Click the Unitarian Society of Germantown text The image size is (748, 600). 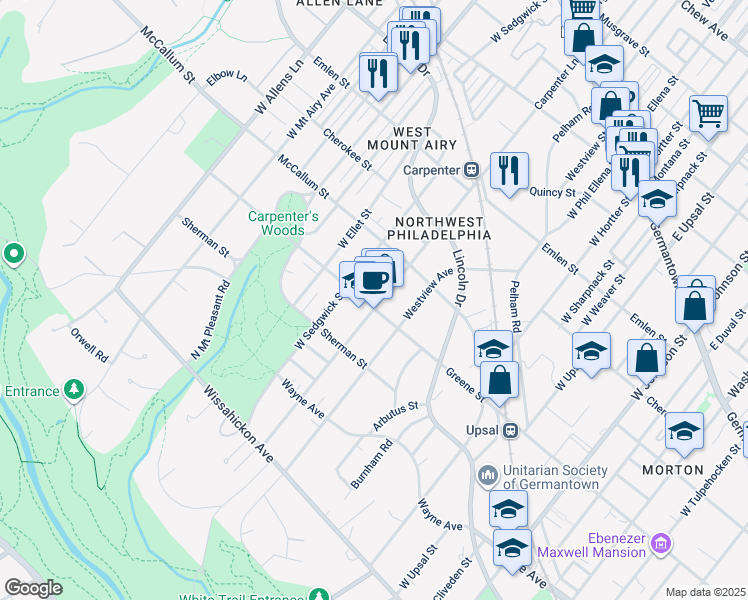coord(555,477)
